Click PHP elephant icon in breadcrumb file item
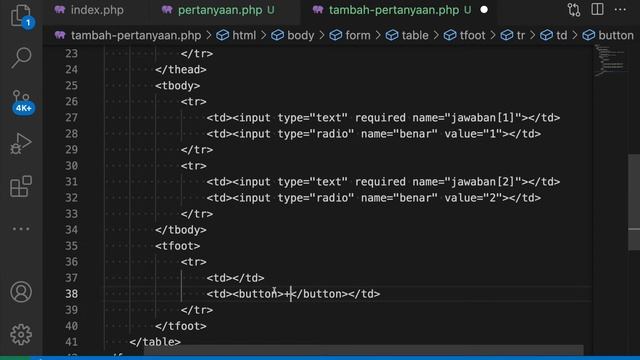The height and width of the screenshot is (360, 640). click(60, 36)
